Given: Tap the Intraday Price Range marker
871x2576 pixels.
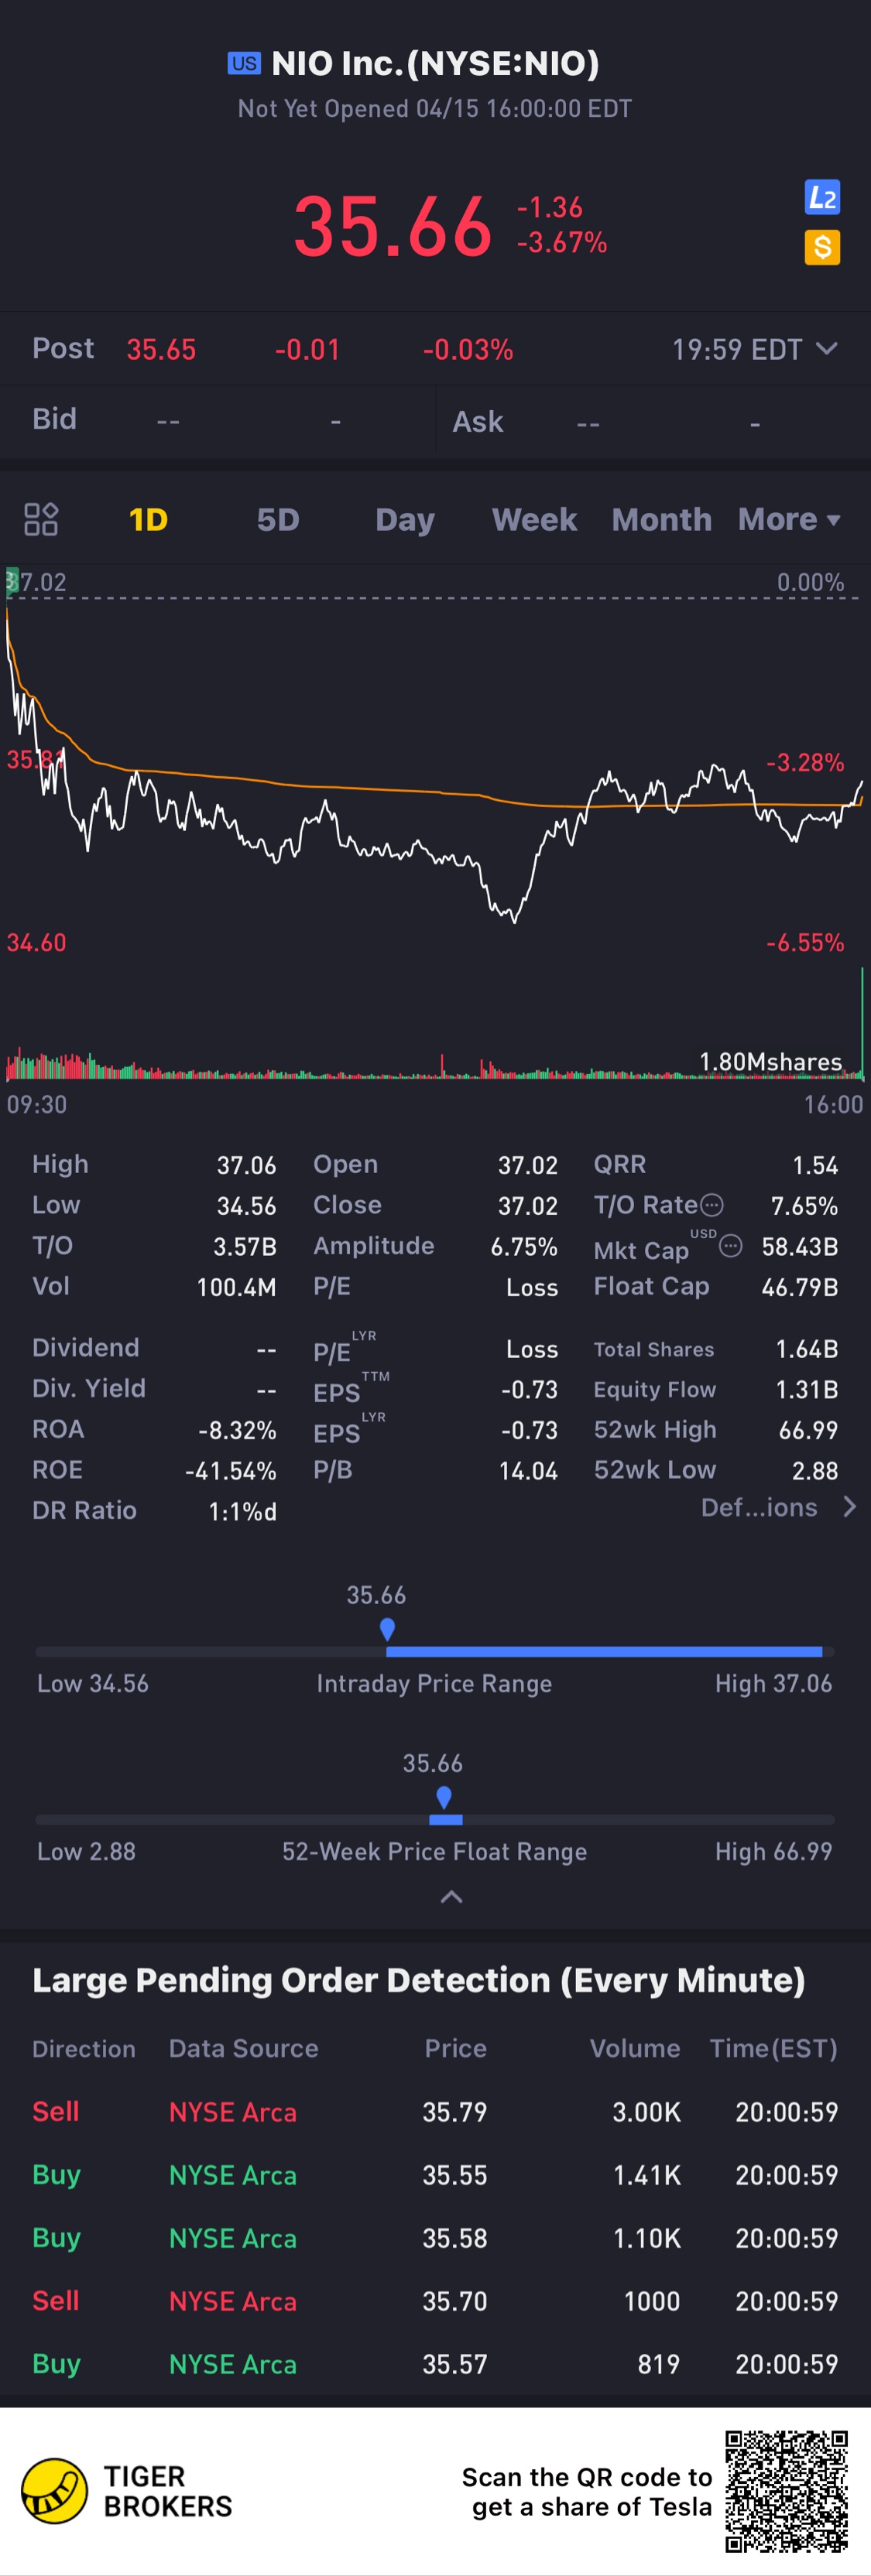Looking at the screenshot, I should click(x=387, y=1629).
